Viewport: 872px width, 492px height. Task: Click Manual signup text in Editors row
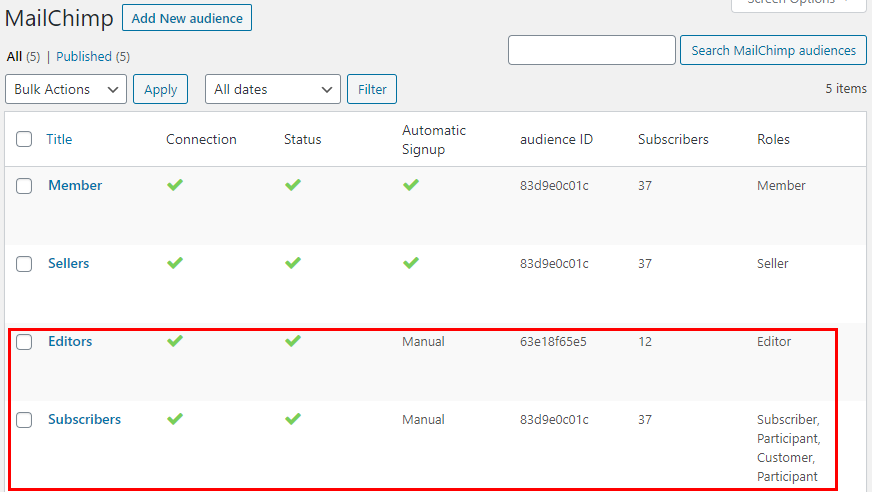(x=423, y=341)
